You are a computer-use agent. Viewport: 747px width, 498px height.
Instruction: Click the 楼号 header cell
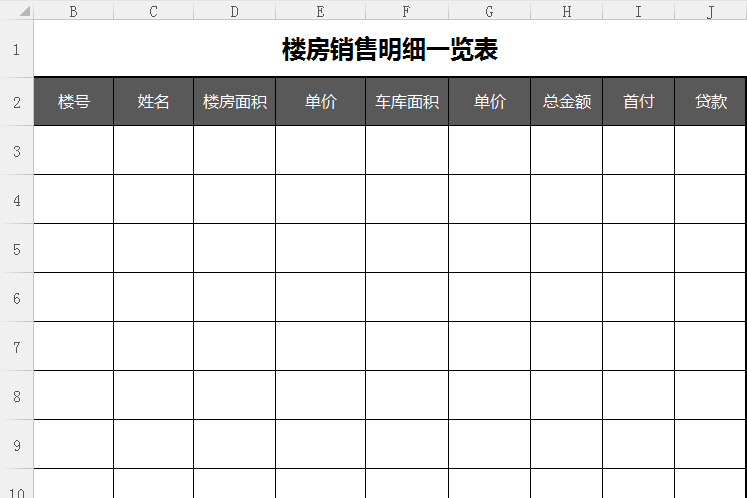[74, 102]
